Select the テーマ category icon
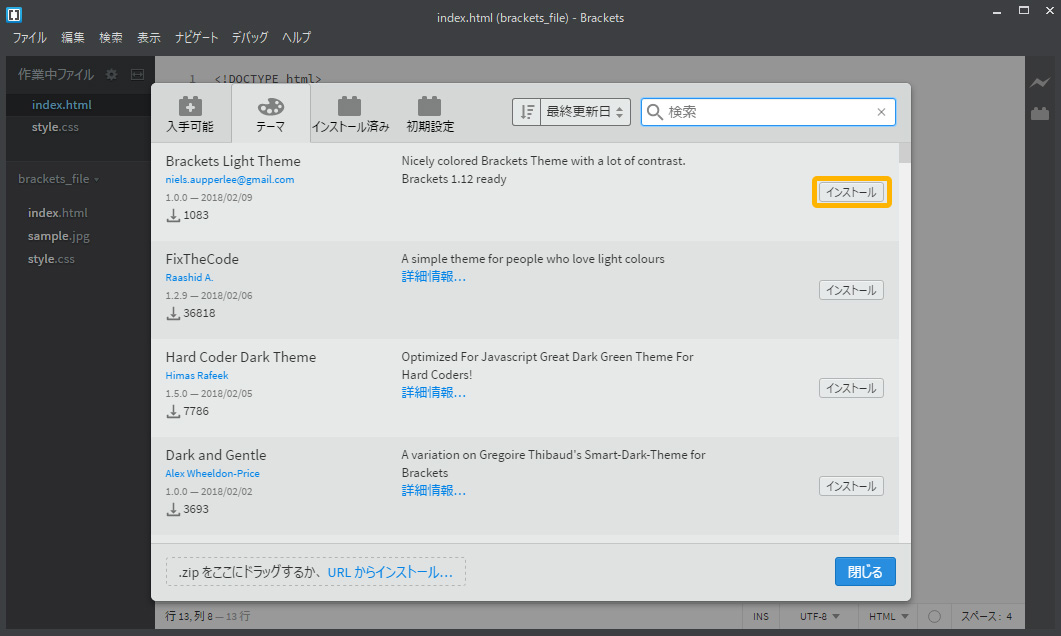 (269, 112)
